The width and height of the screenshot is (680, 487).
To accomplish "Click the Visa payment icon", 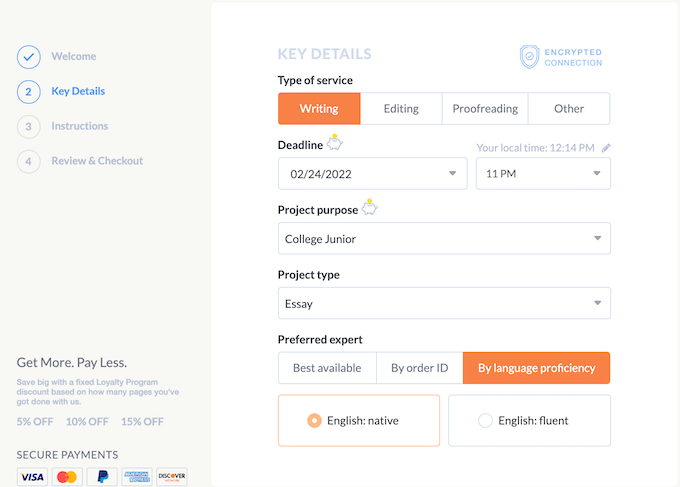I will point(32,477).
